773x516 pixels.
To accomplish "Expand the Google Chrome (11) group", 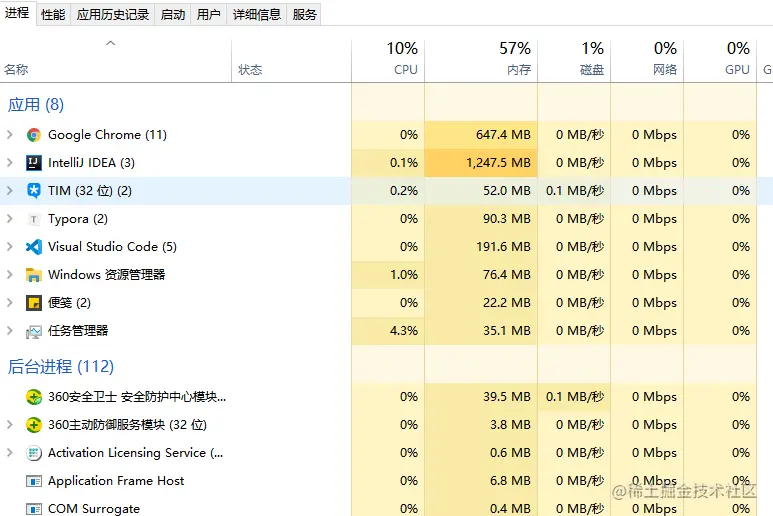I will pos(9,135).
